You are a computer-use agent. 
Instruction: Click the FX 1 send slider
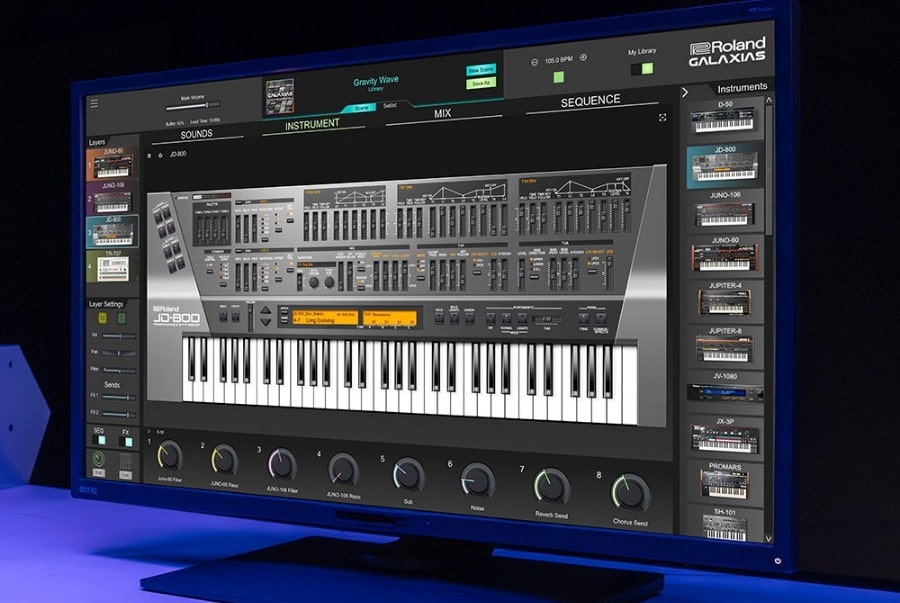coord(119,397)
